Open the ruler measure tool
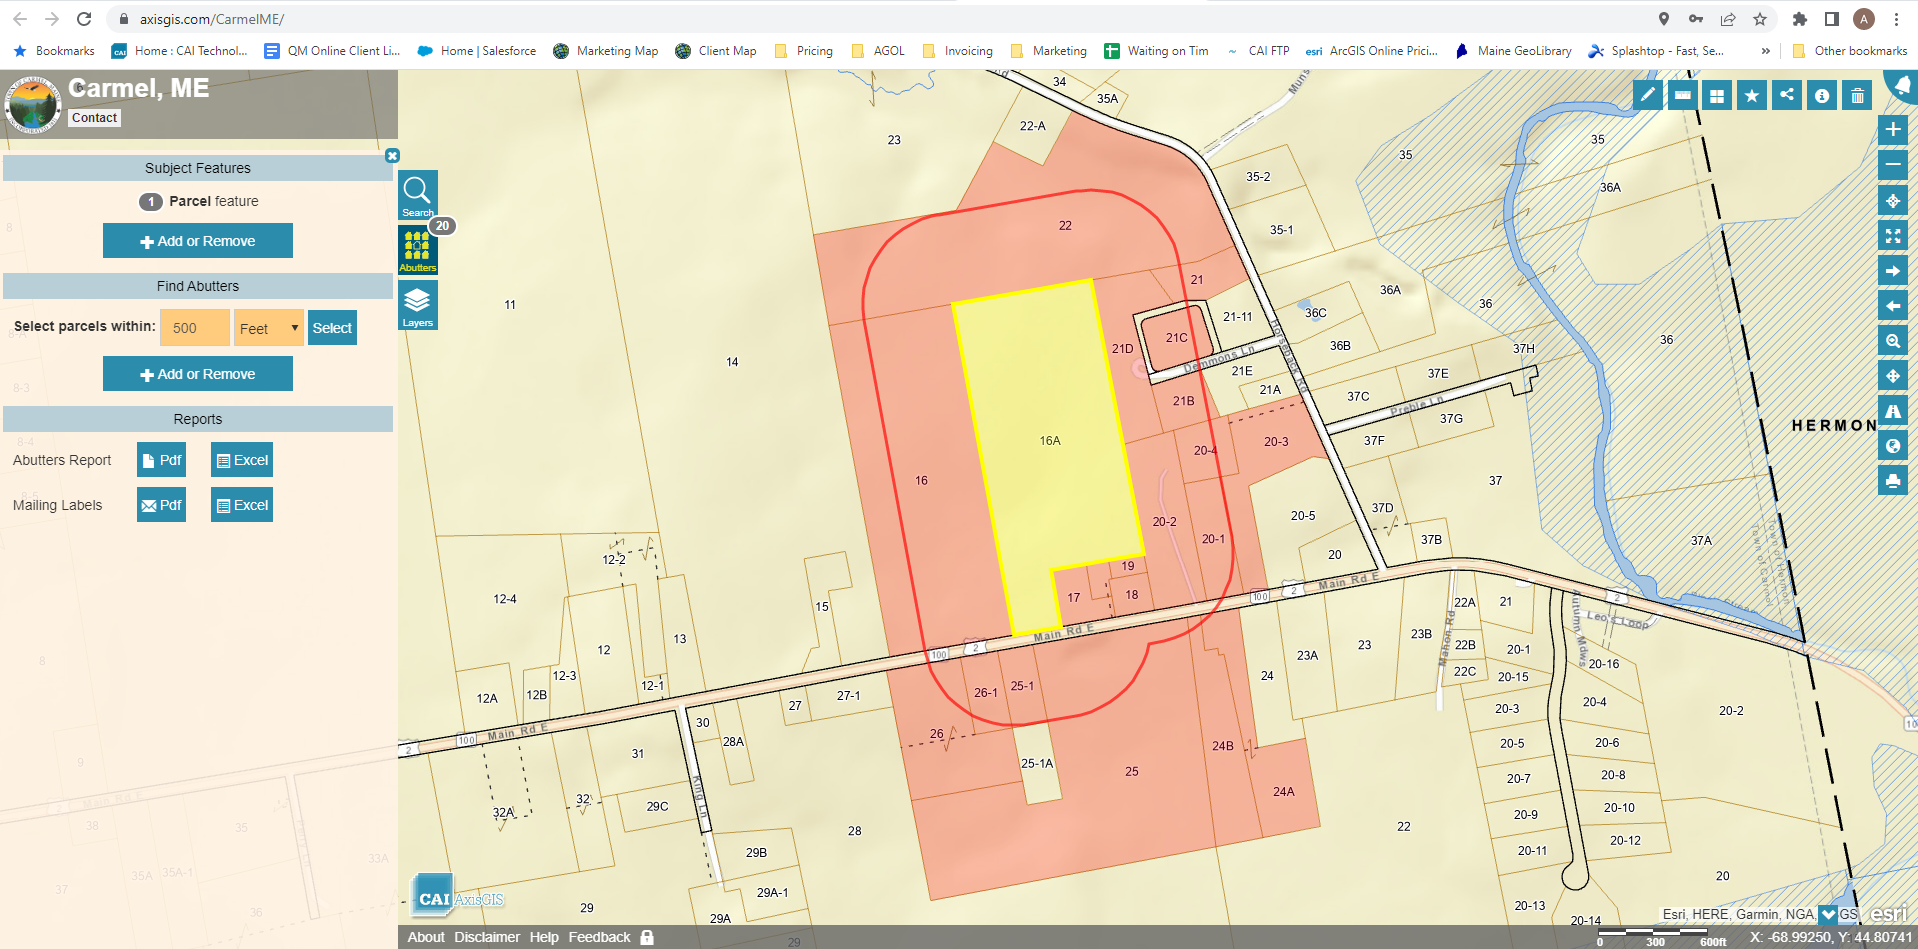Screen dimensions: 1918x949 coord(1682,94)
